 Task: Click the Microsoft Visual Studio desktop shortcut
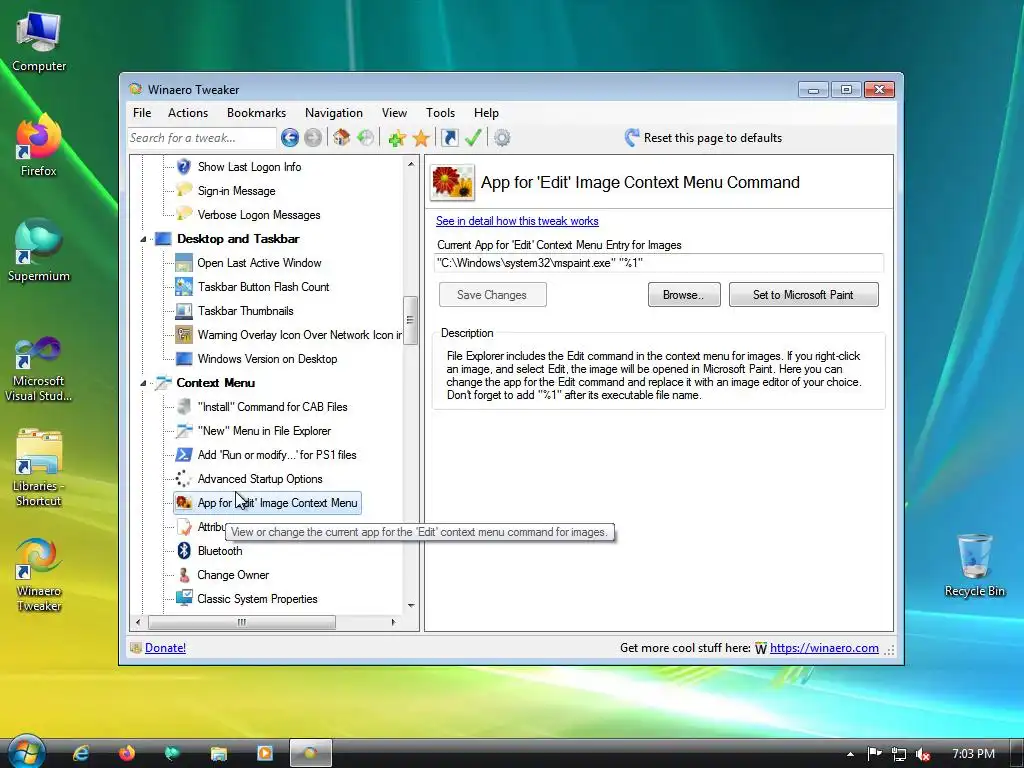click(x=39, y=369)
